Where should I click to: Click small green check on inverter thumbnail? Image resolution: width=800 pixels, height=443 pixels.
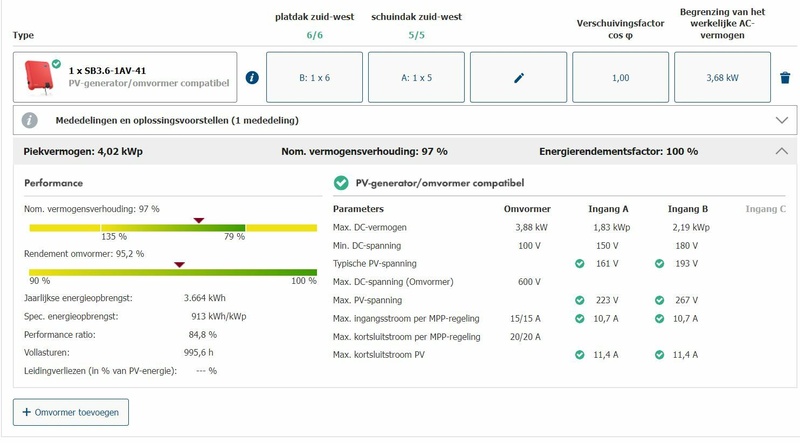tap(56, 64)
